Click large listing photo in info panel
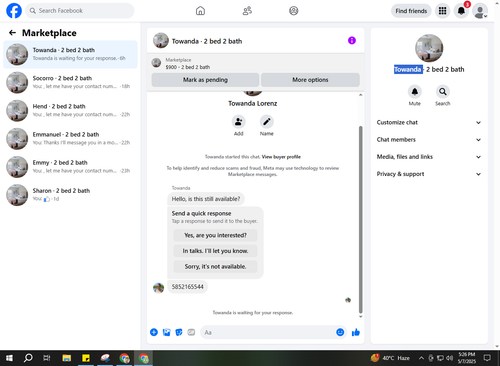Screen dimensions: 500x366 (x=429, y=48)
